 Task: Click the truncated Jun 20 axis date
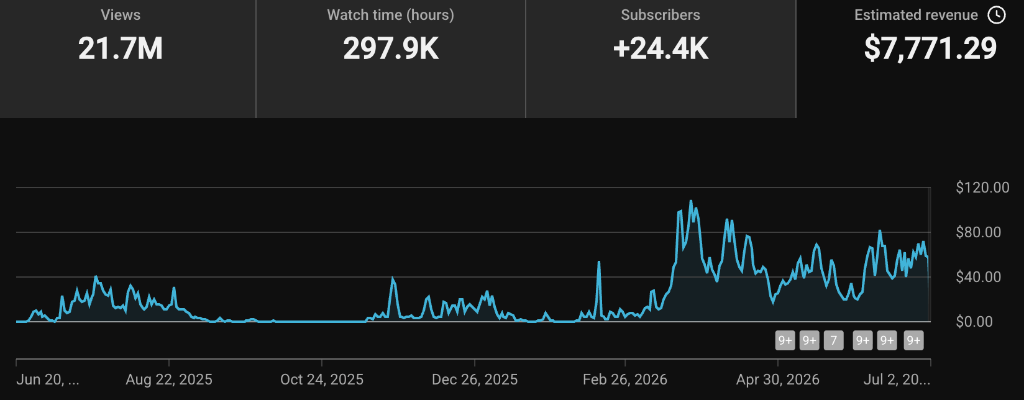[48, 380]
